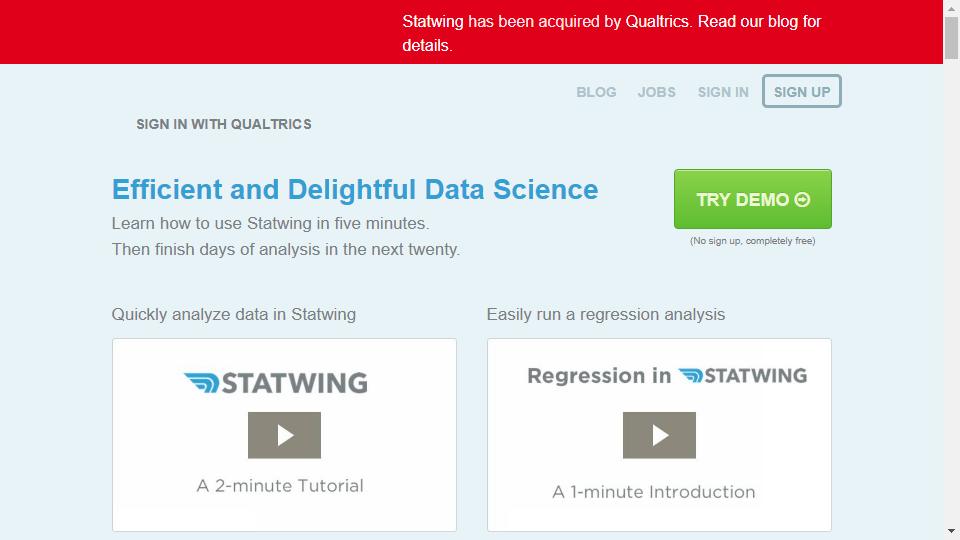
Task: Click the Qualtrics acquisition banner text
Action: tap(611, 33)
